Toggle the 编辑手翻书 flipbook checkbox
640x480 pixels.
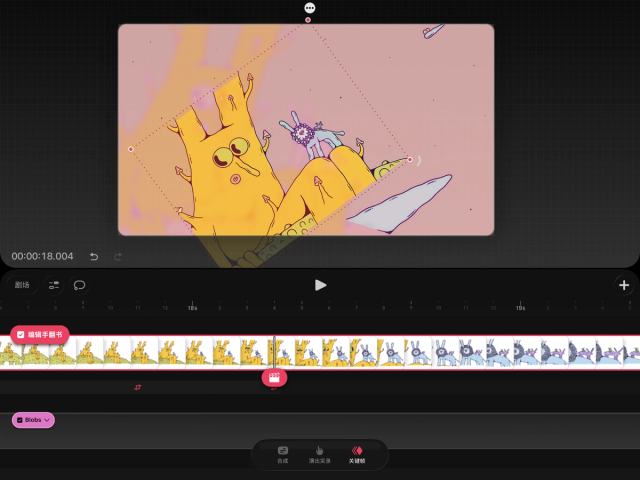20,335
